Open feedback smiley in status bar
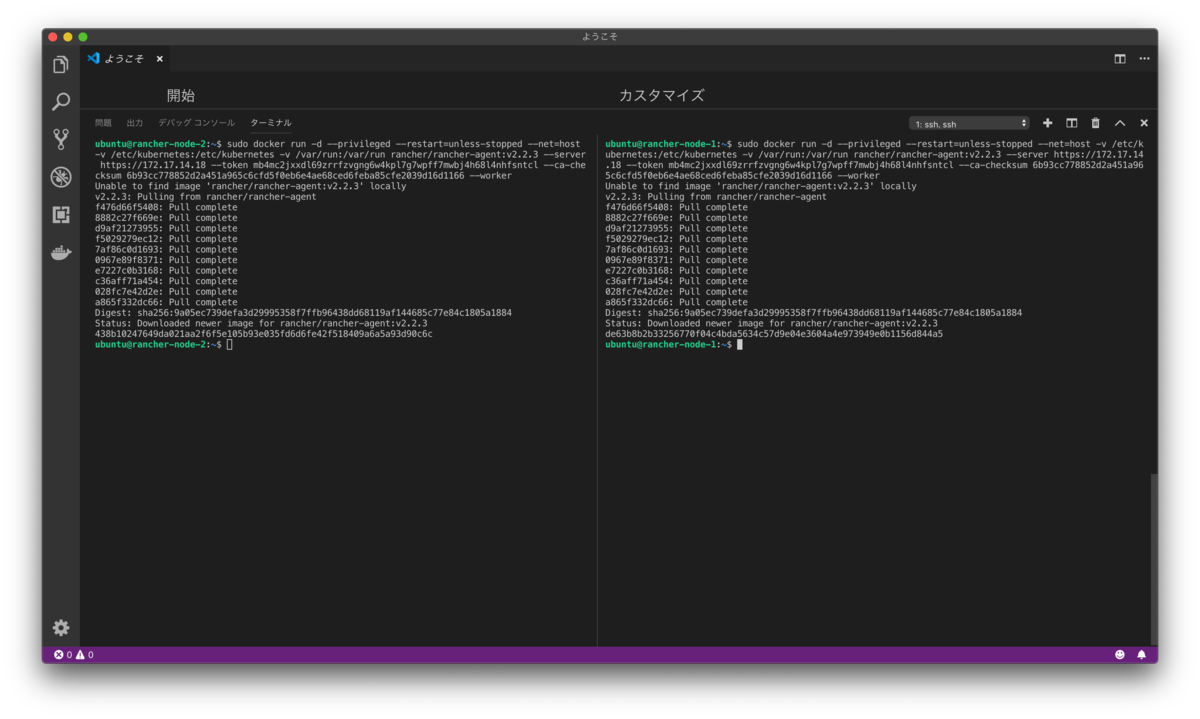The image size is (1200, 719). [1120, 655]
